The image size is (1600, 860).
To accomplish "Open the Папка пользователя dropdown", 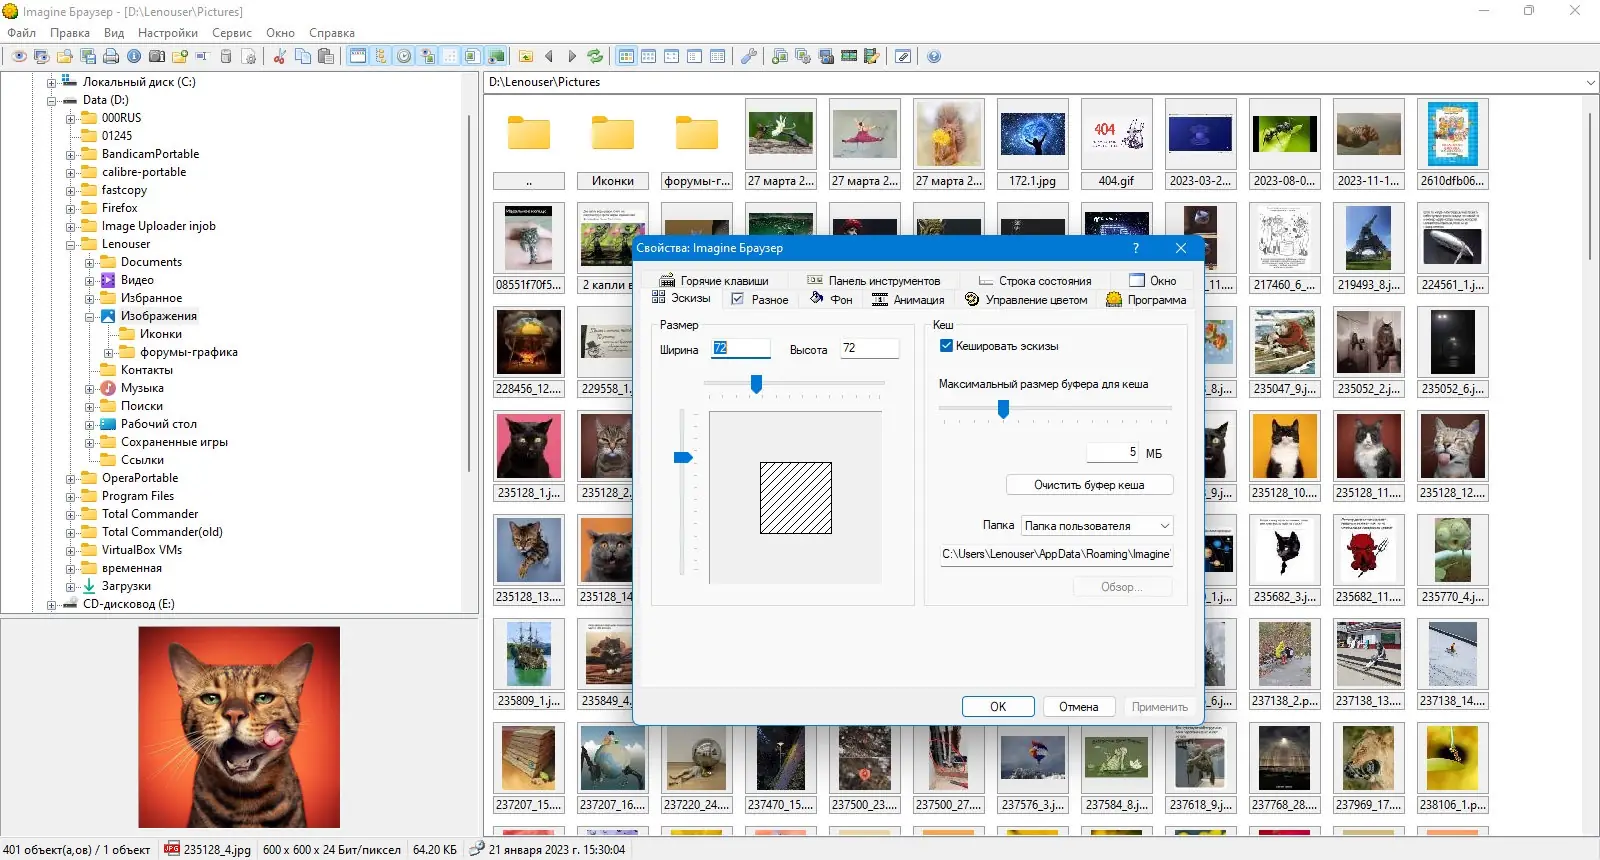I will 1097,526.
